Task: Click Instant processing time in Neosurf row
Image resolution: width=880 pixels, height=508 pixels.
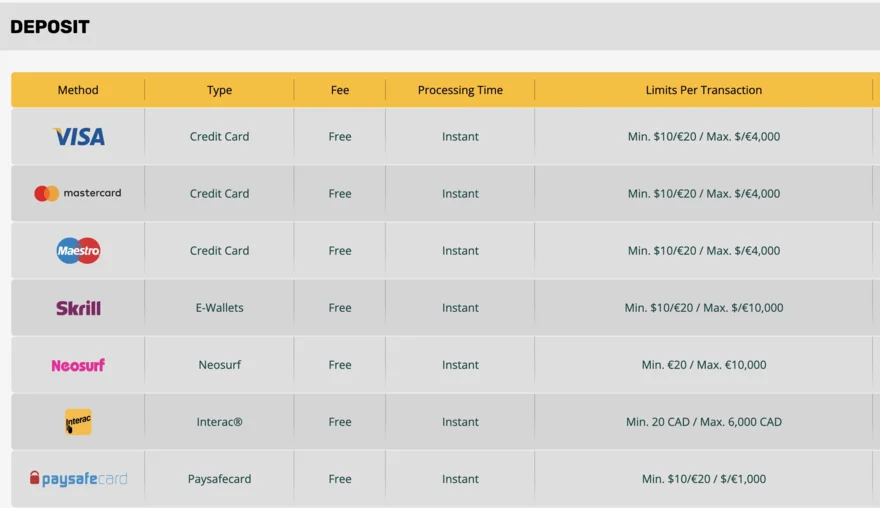Action: [x=460, y=365]
